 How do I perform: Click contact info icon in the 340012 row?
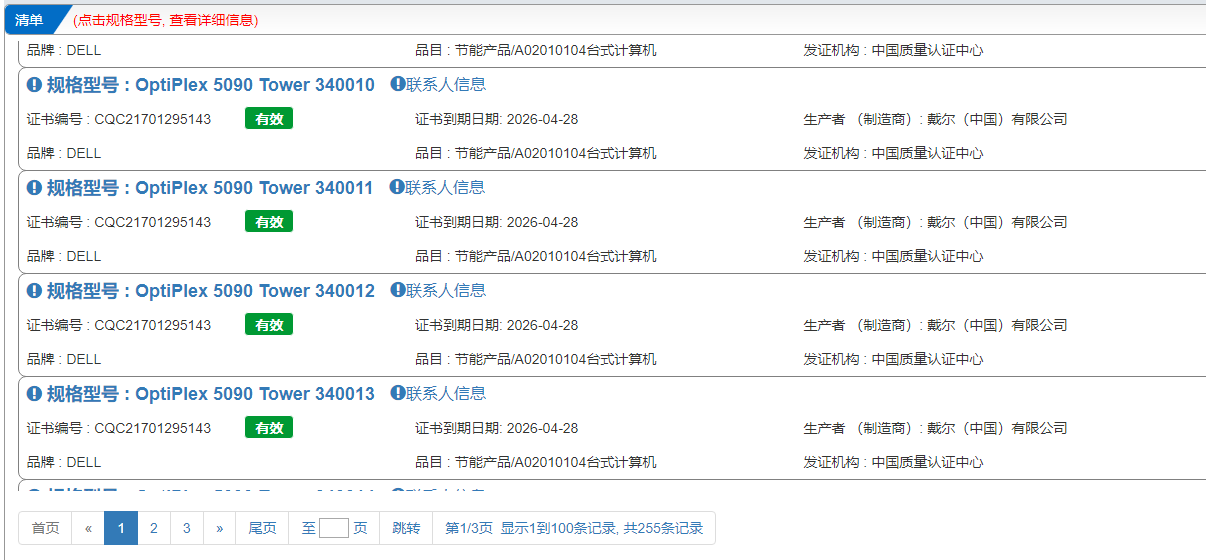click(x=397, y=290)
